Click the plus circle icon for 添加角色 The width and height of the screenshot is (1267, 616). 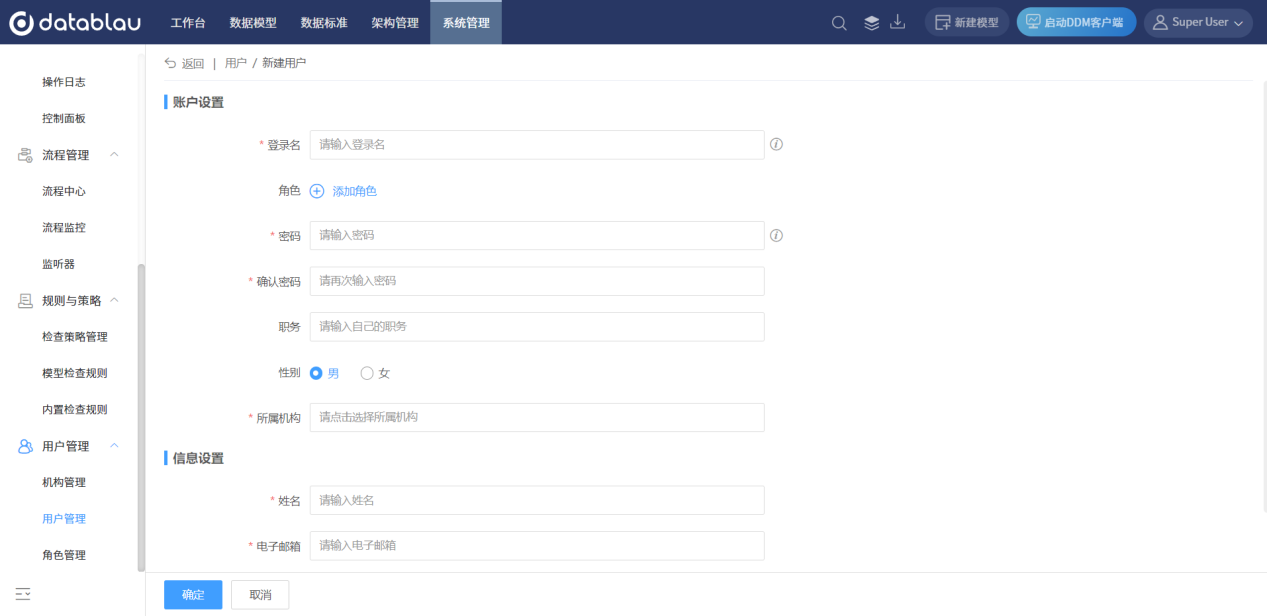[x=317, y=191]
